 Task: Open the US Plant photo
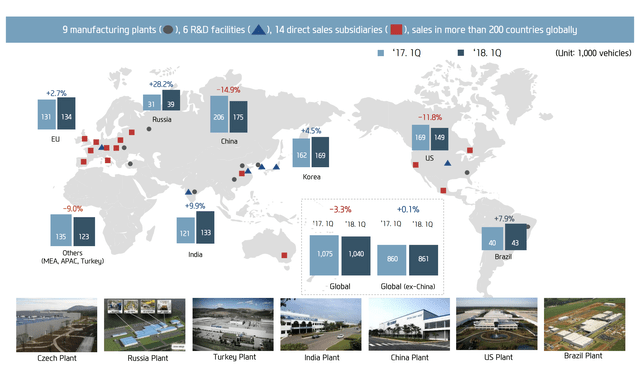[x=497, y=324]
